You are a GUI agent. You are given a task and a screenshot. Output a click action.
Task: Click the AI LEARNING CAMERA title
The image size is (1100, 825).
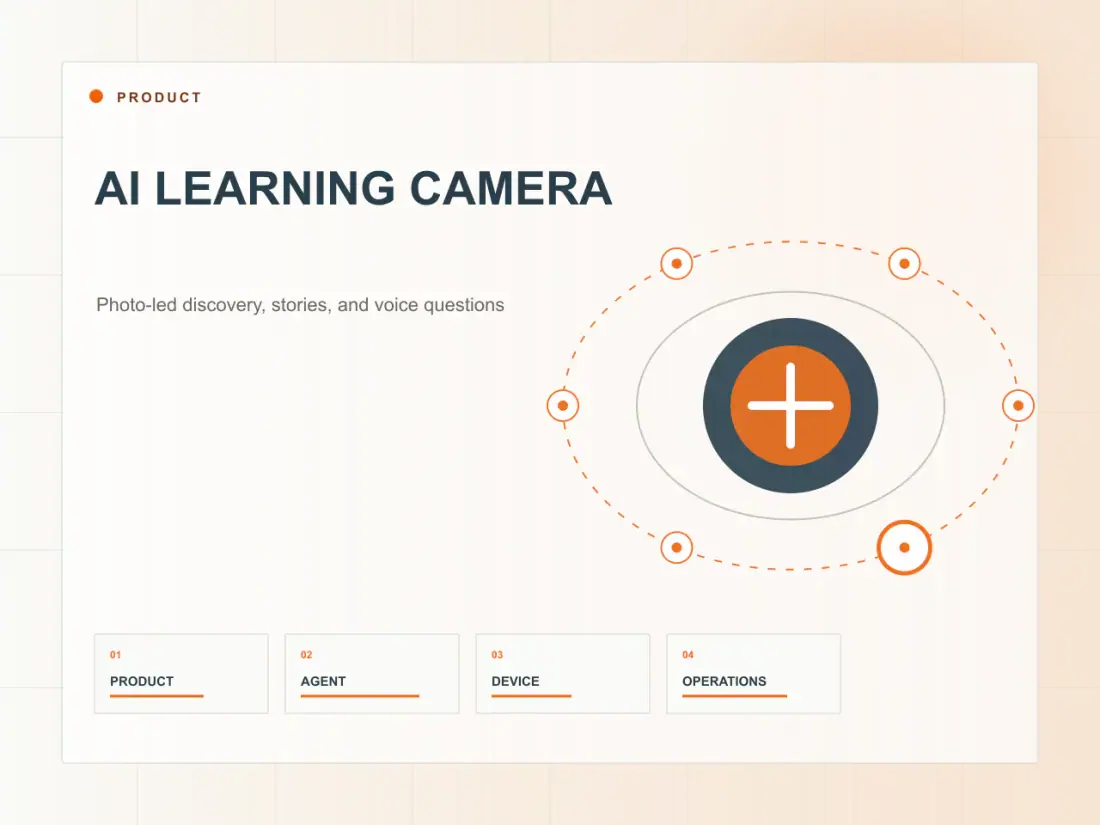click(354, 188)
